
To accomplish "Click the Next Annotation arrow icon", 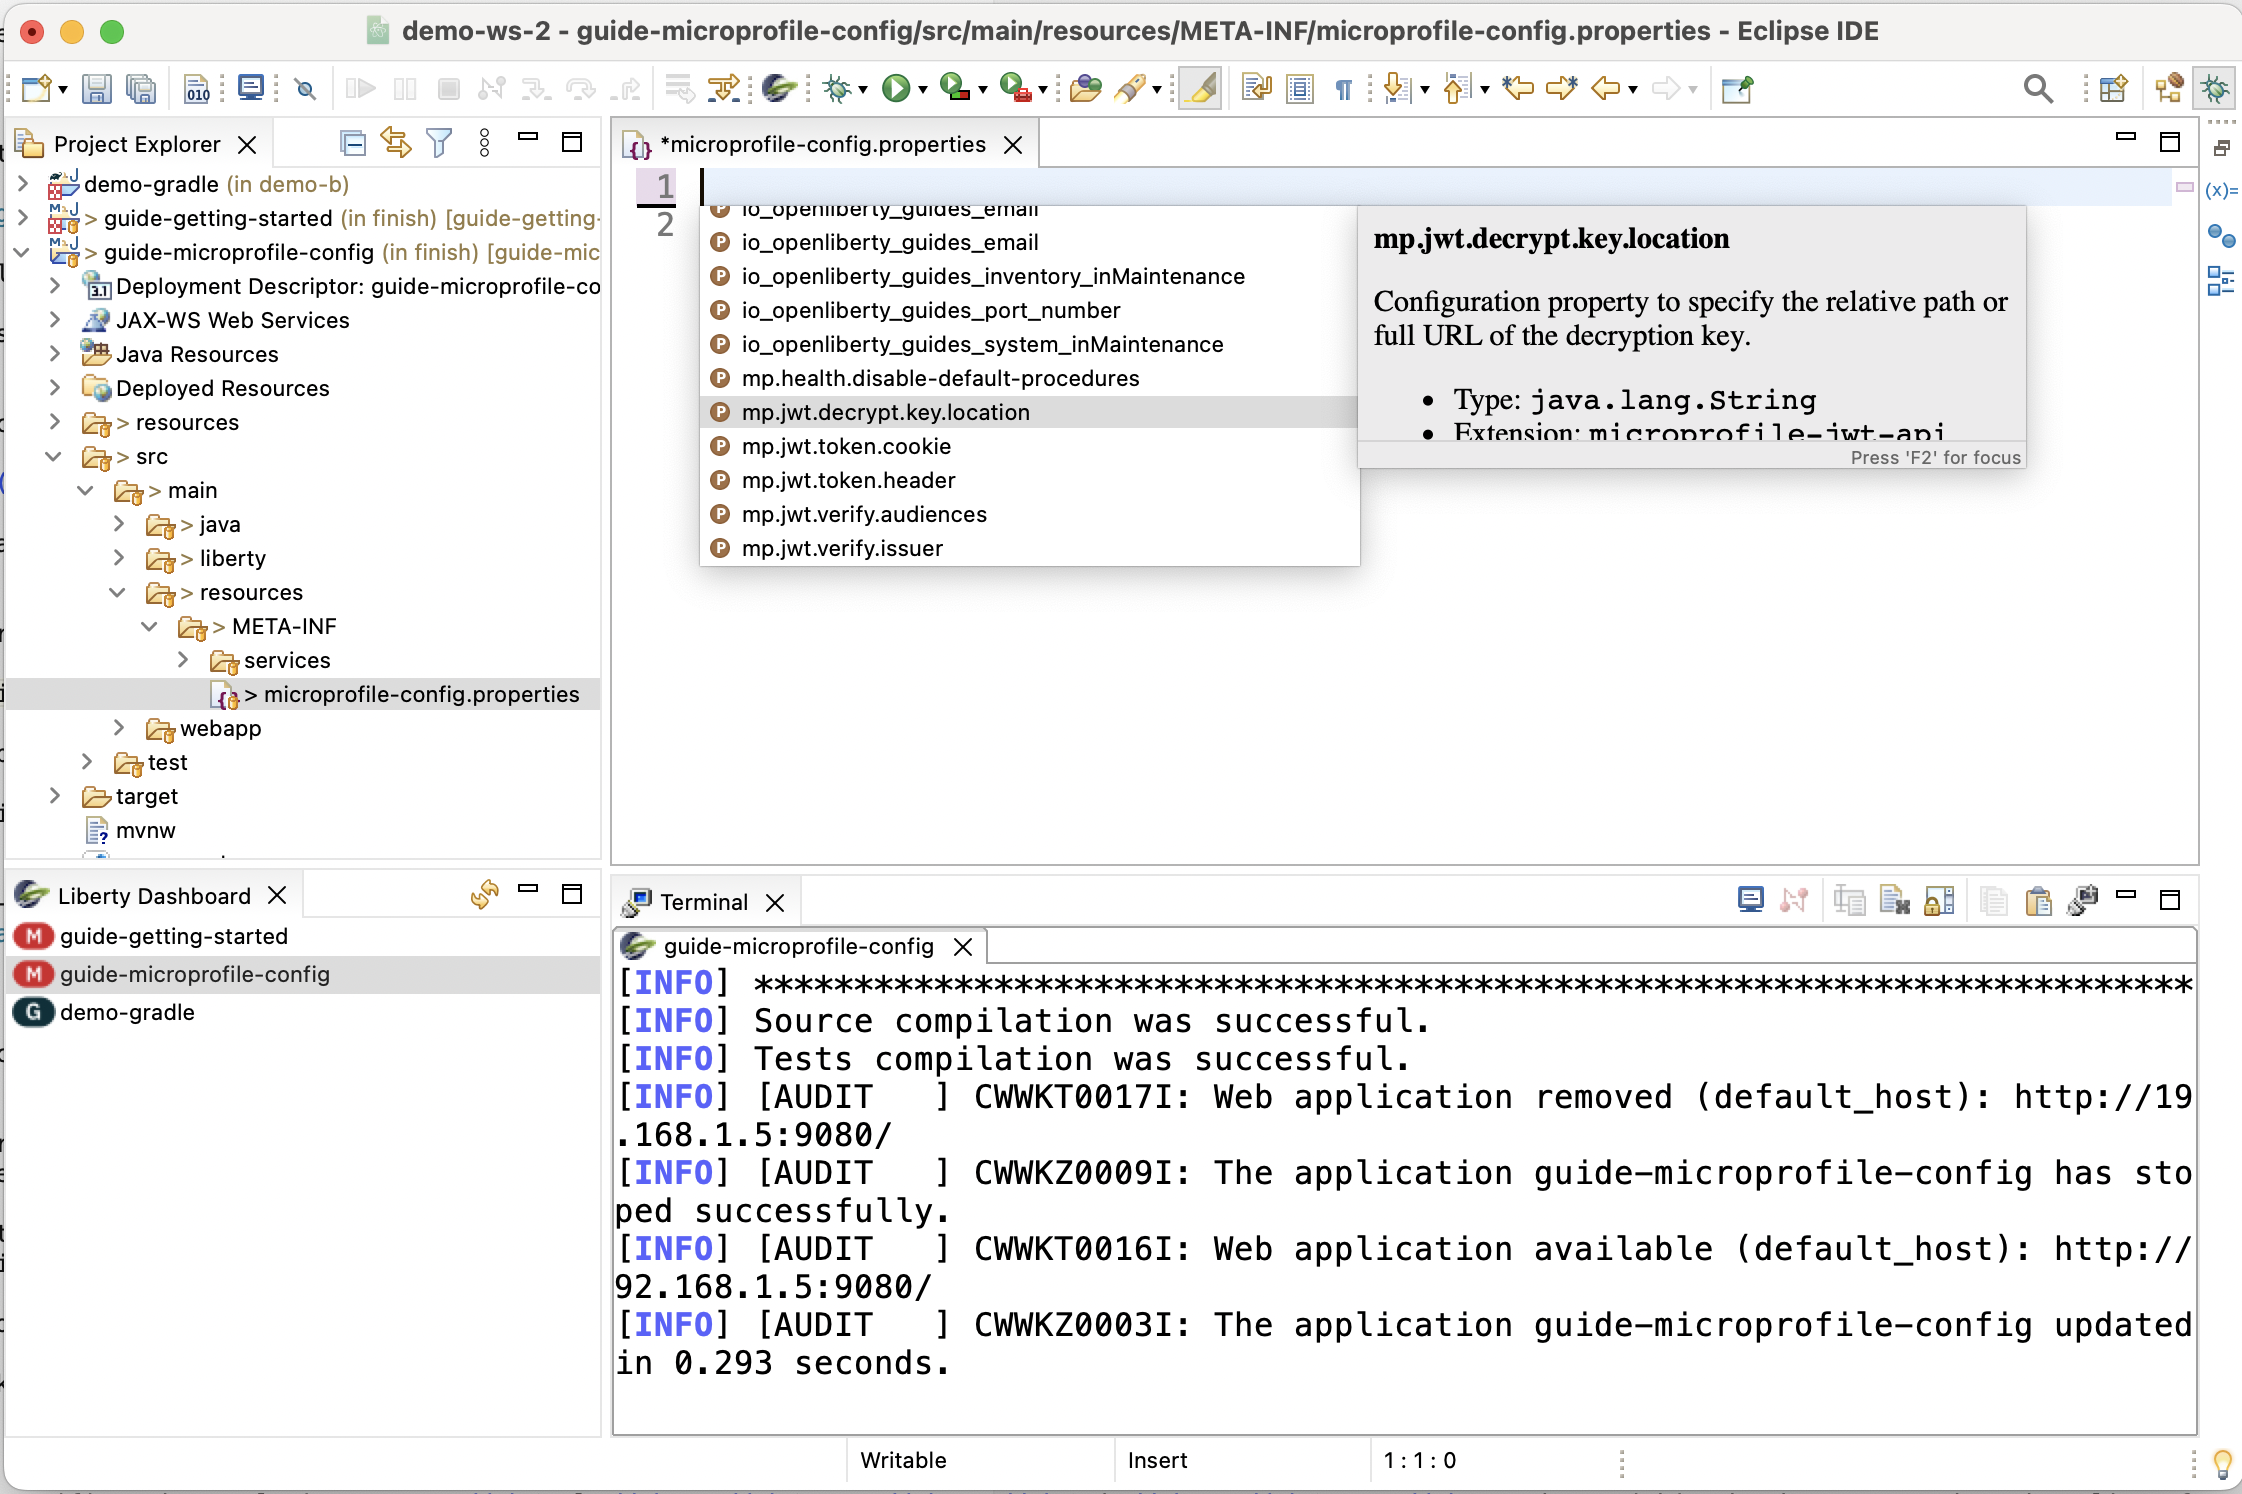I will [1397, 89].
